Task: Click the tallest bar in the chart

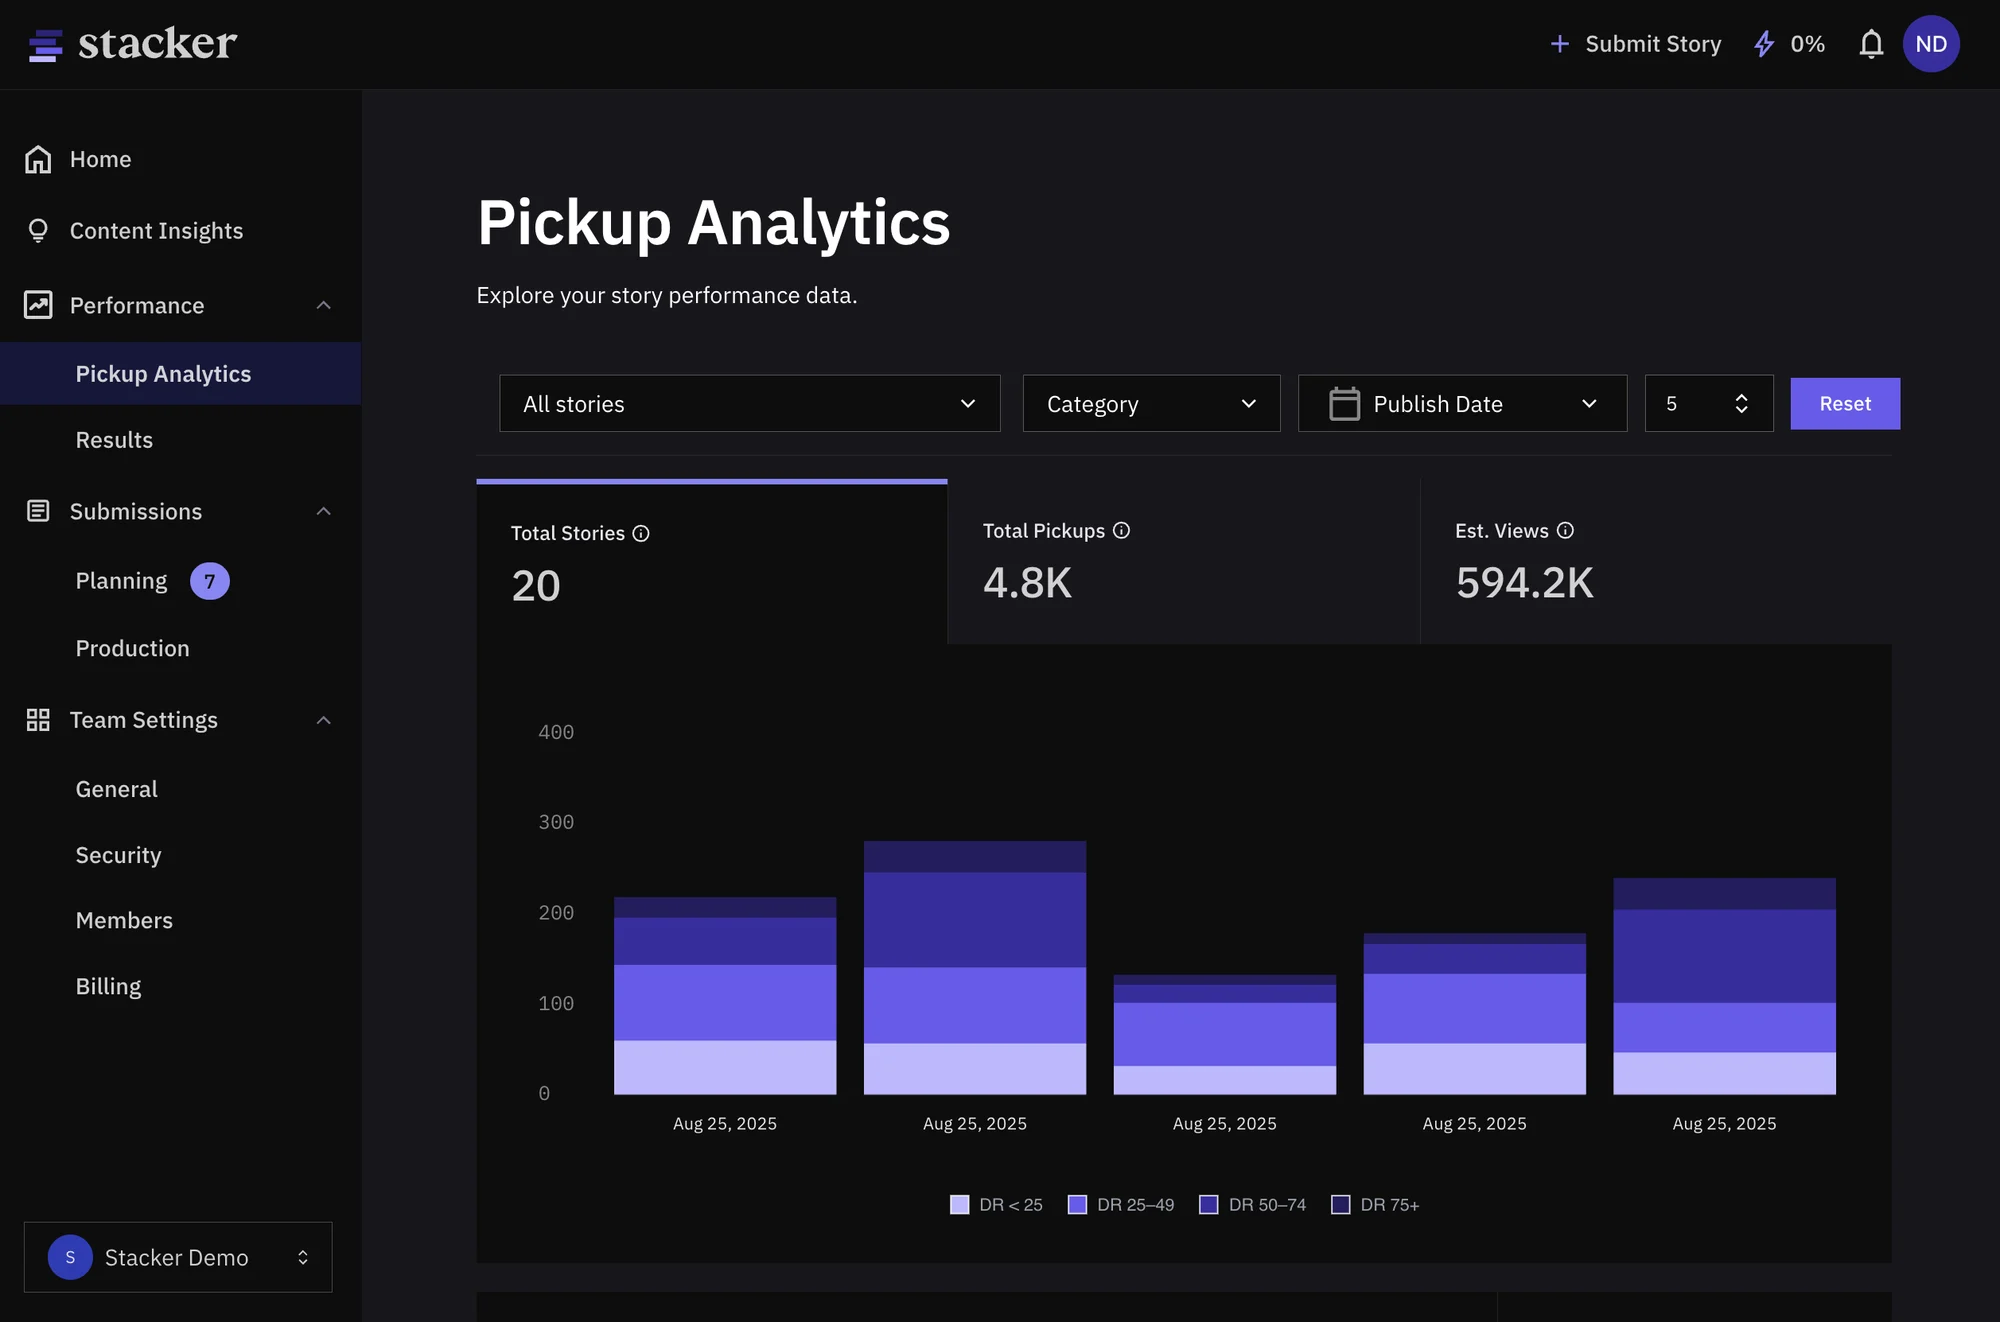Action: click(x=975, y=967)
